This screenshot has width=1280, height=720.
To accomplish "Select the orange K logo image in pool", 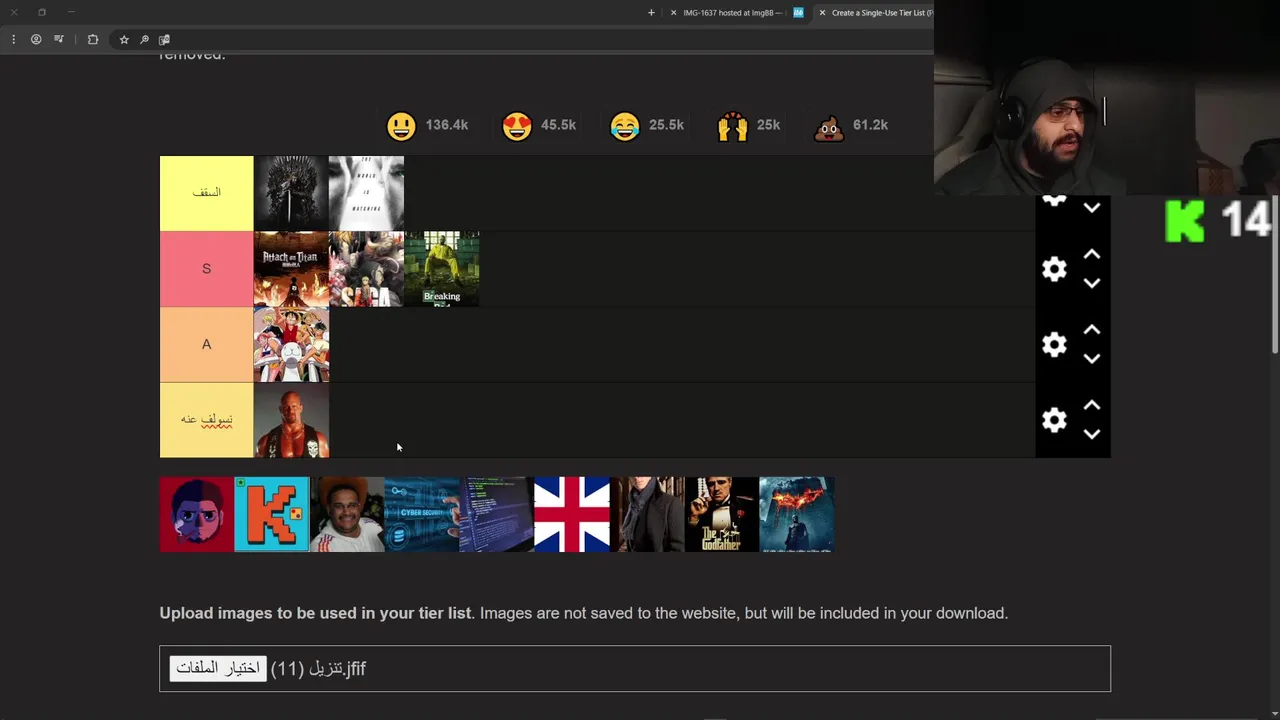I will point(272,514).
